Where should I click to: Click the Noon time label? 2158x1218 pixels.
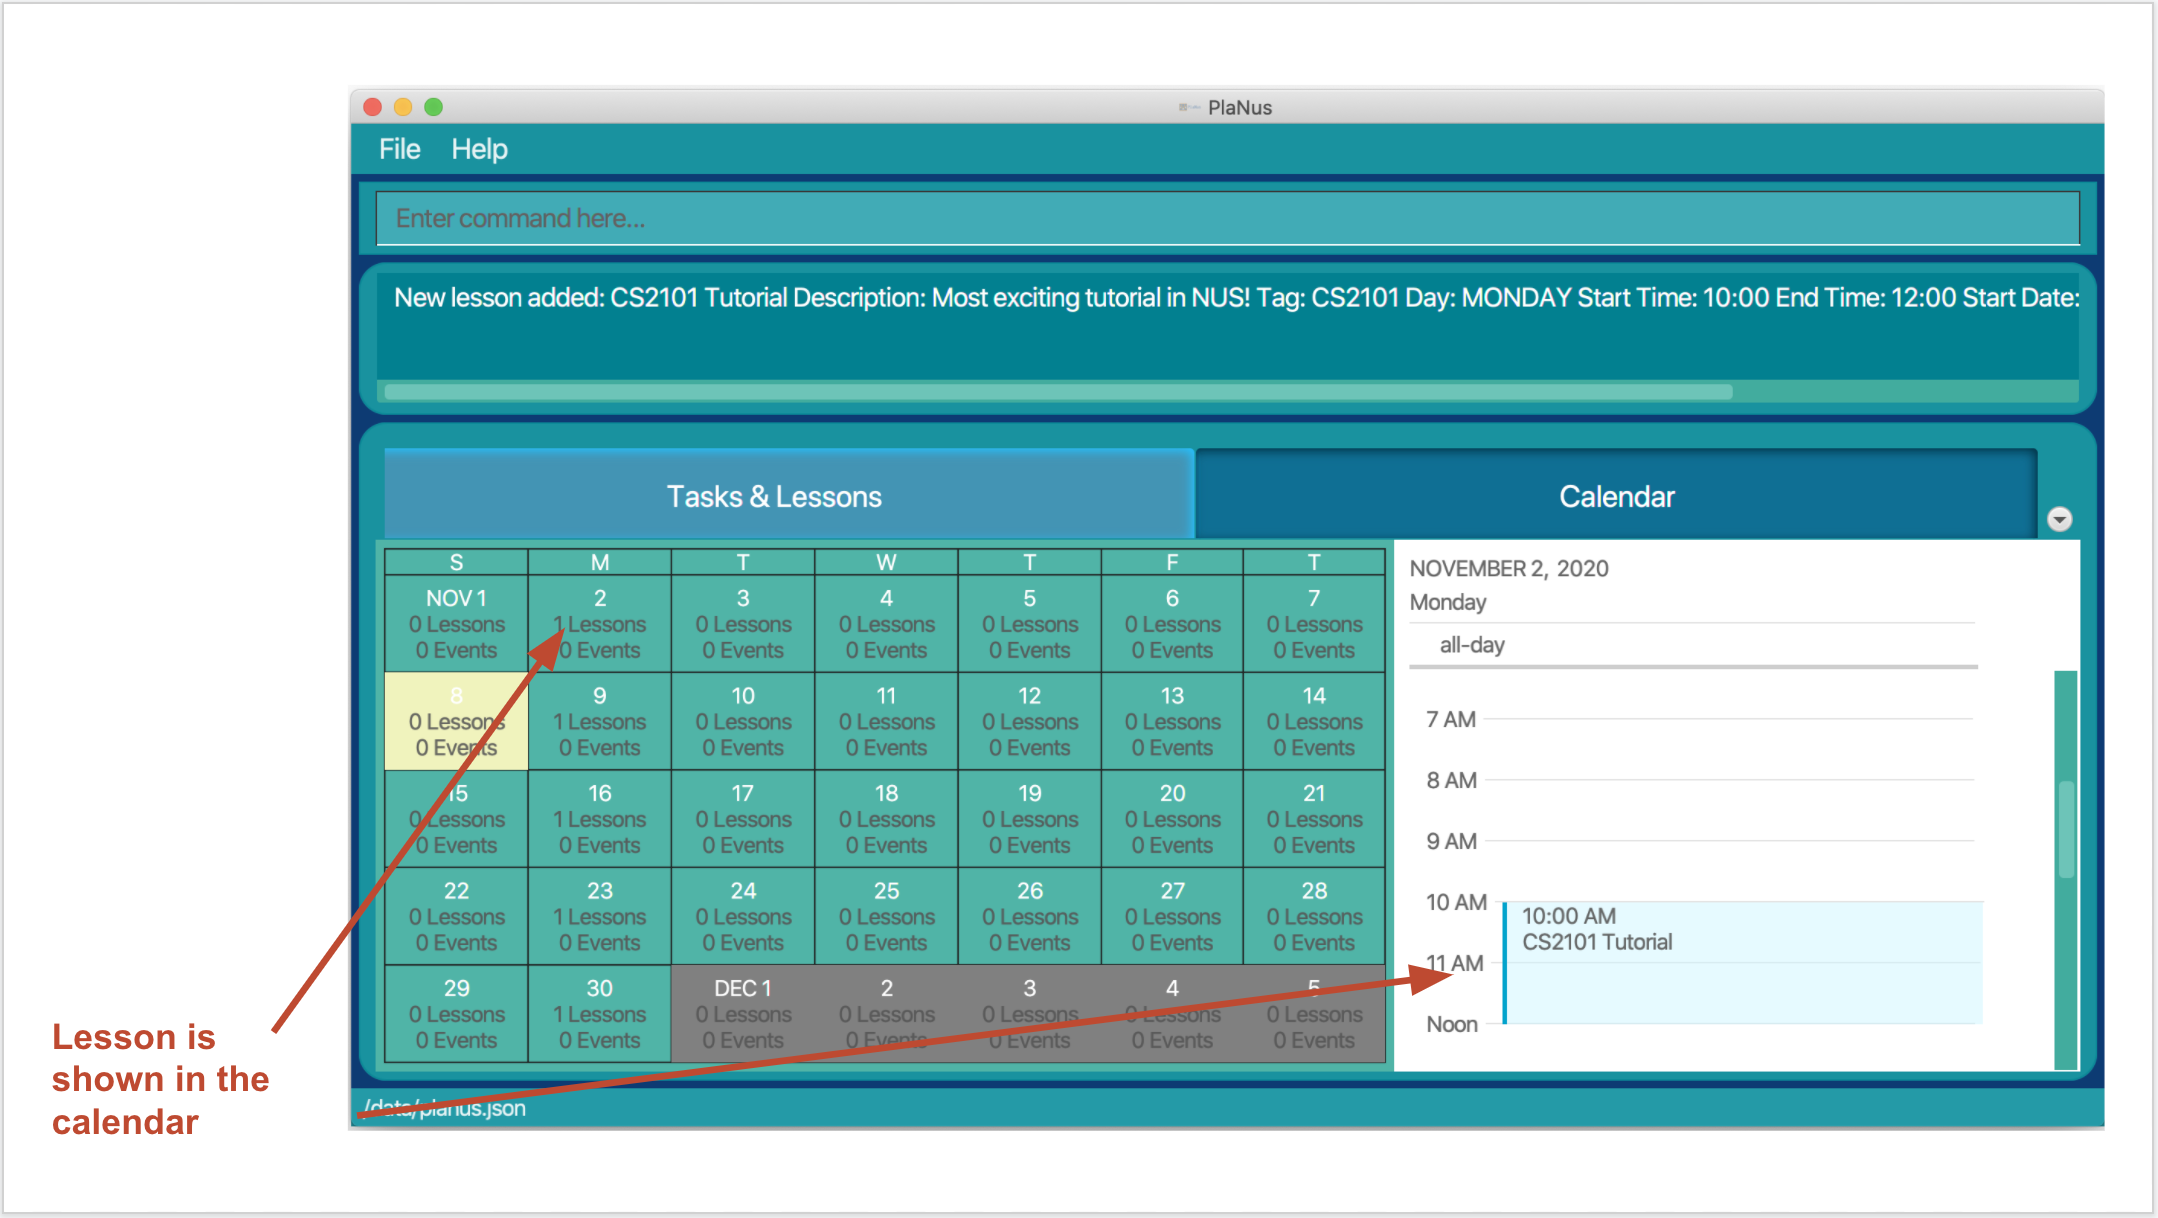[1451, 1024]
